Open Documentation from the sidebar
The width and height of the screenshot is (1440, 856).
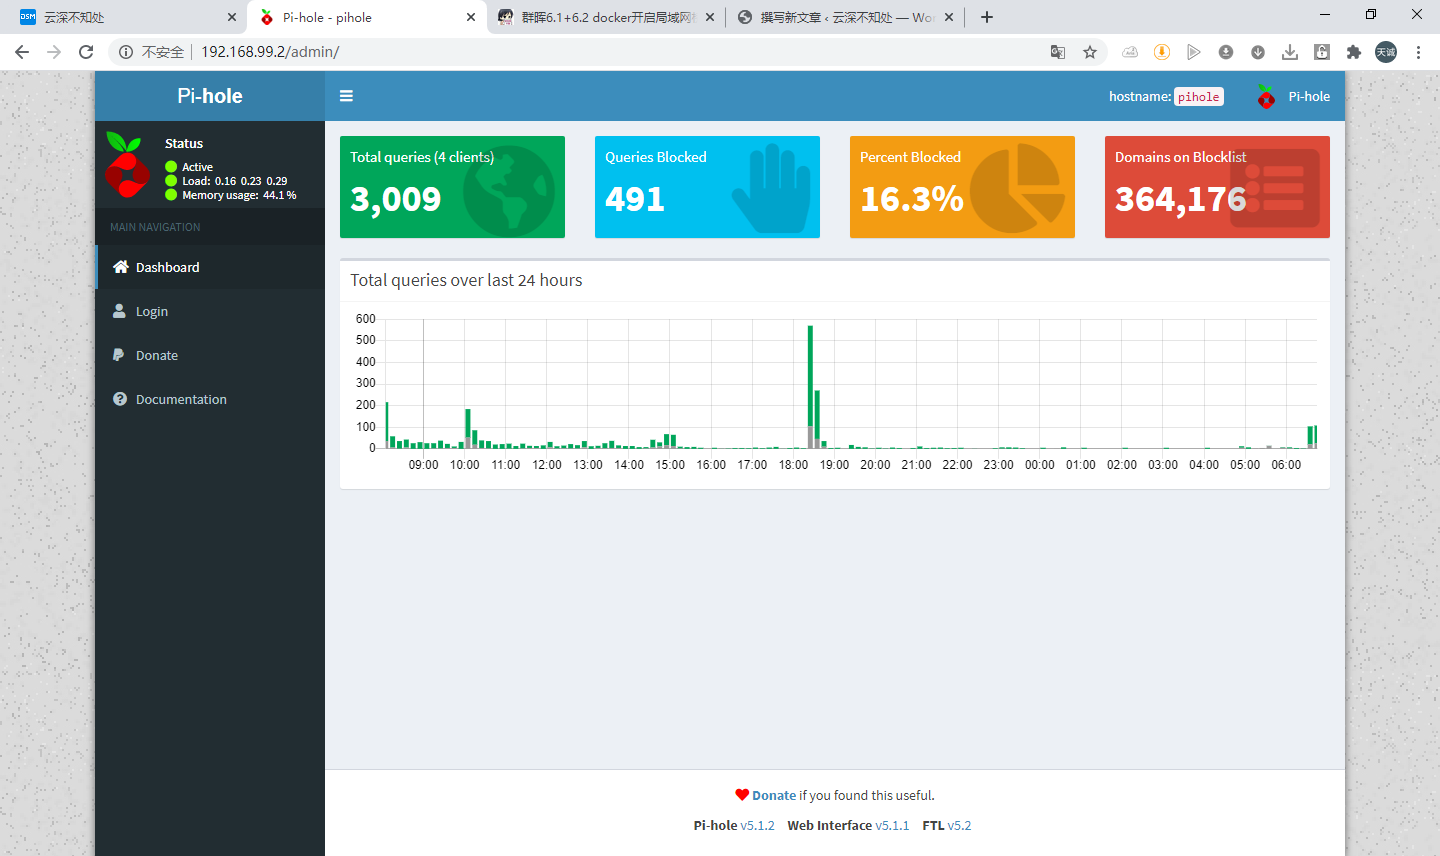coord(180,399)
